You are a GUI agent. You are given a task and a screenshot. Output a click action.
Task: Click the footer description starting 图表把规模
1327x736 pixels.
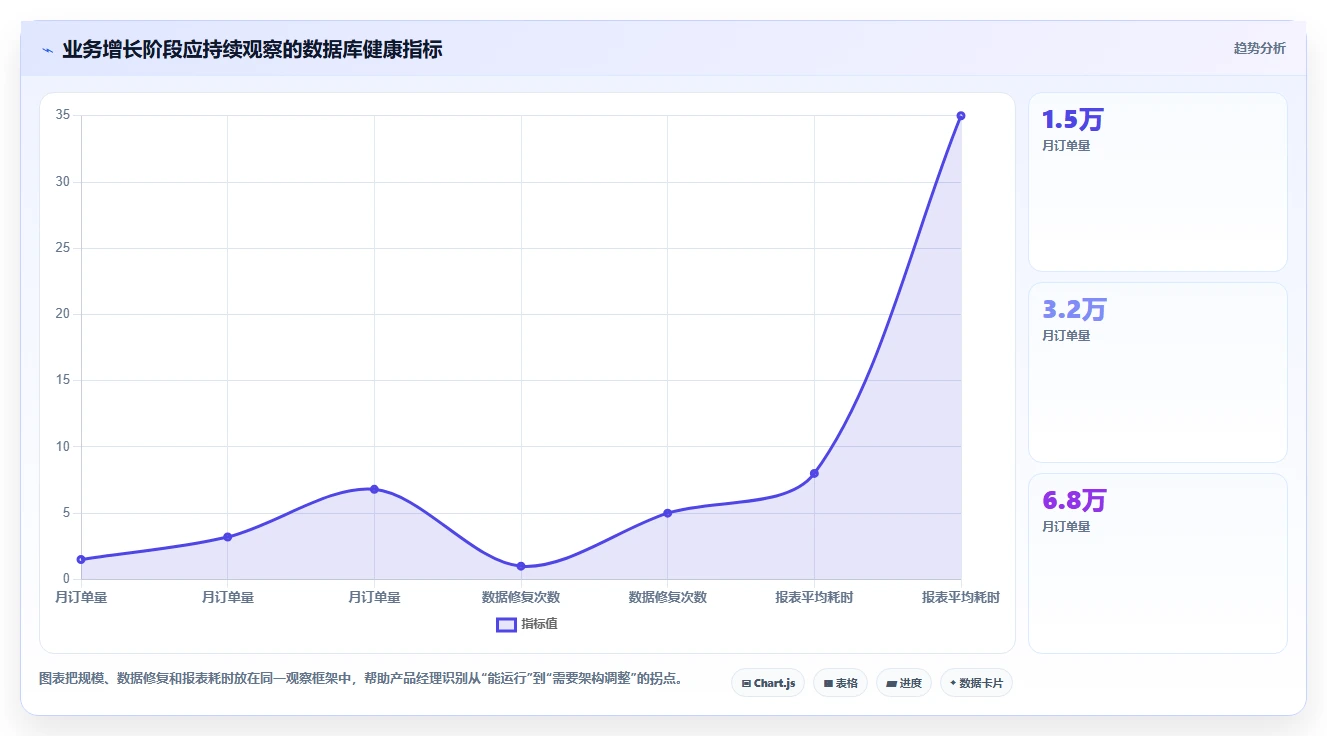[x=361, y=678]
